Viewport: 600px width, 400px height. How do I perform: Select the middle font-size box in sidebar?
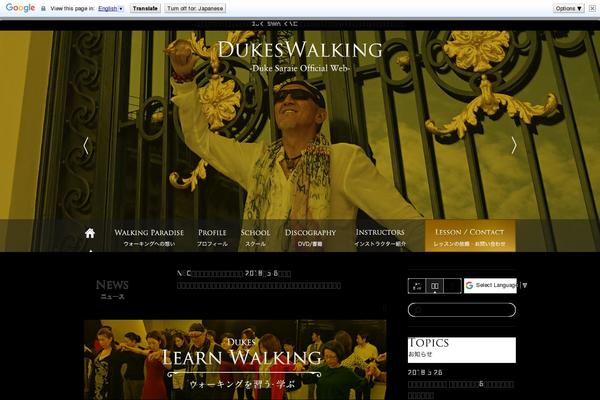[435, 286]
